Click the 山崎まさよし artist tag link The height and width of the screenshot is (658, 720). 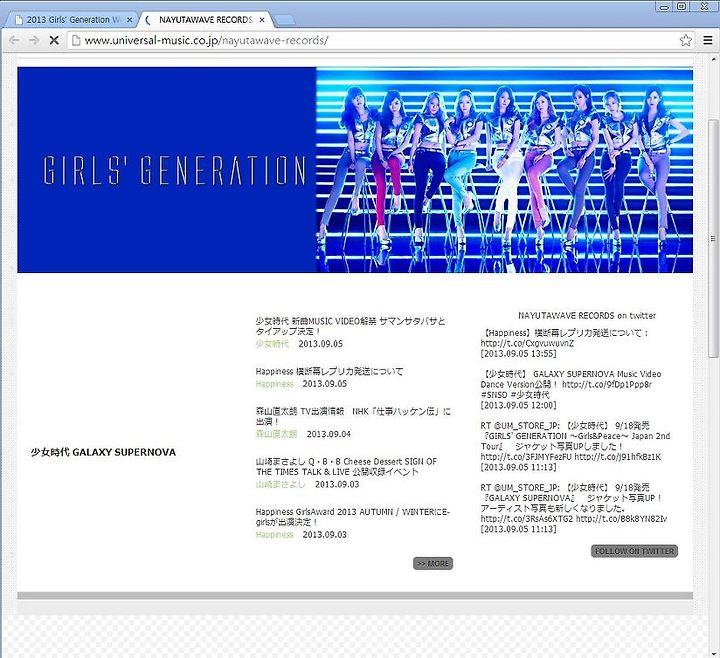pos(281,484)
